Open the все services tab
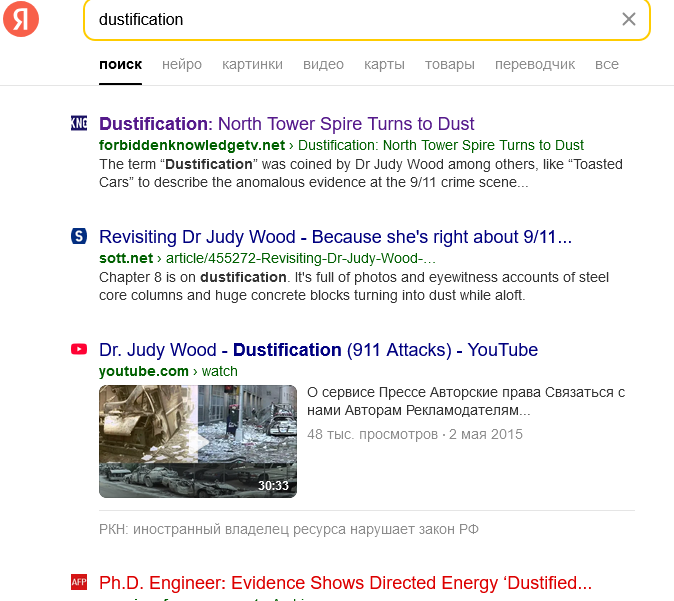This screenshot has height=601, width=674. coord(607,64)
